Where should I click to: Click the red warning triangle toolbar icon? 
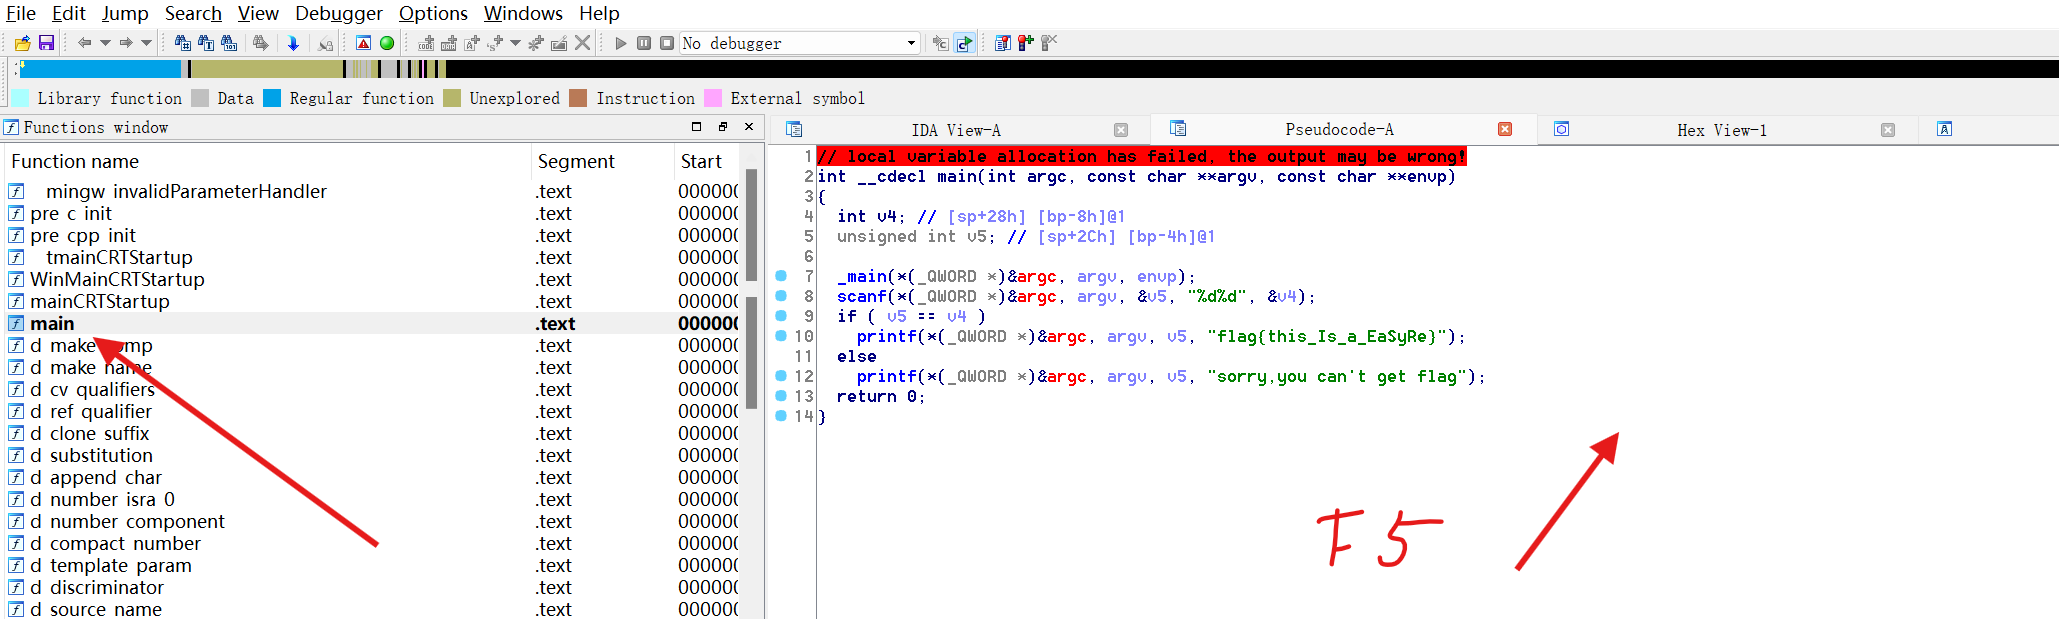pyautogui.click(x=364, y=43)
